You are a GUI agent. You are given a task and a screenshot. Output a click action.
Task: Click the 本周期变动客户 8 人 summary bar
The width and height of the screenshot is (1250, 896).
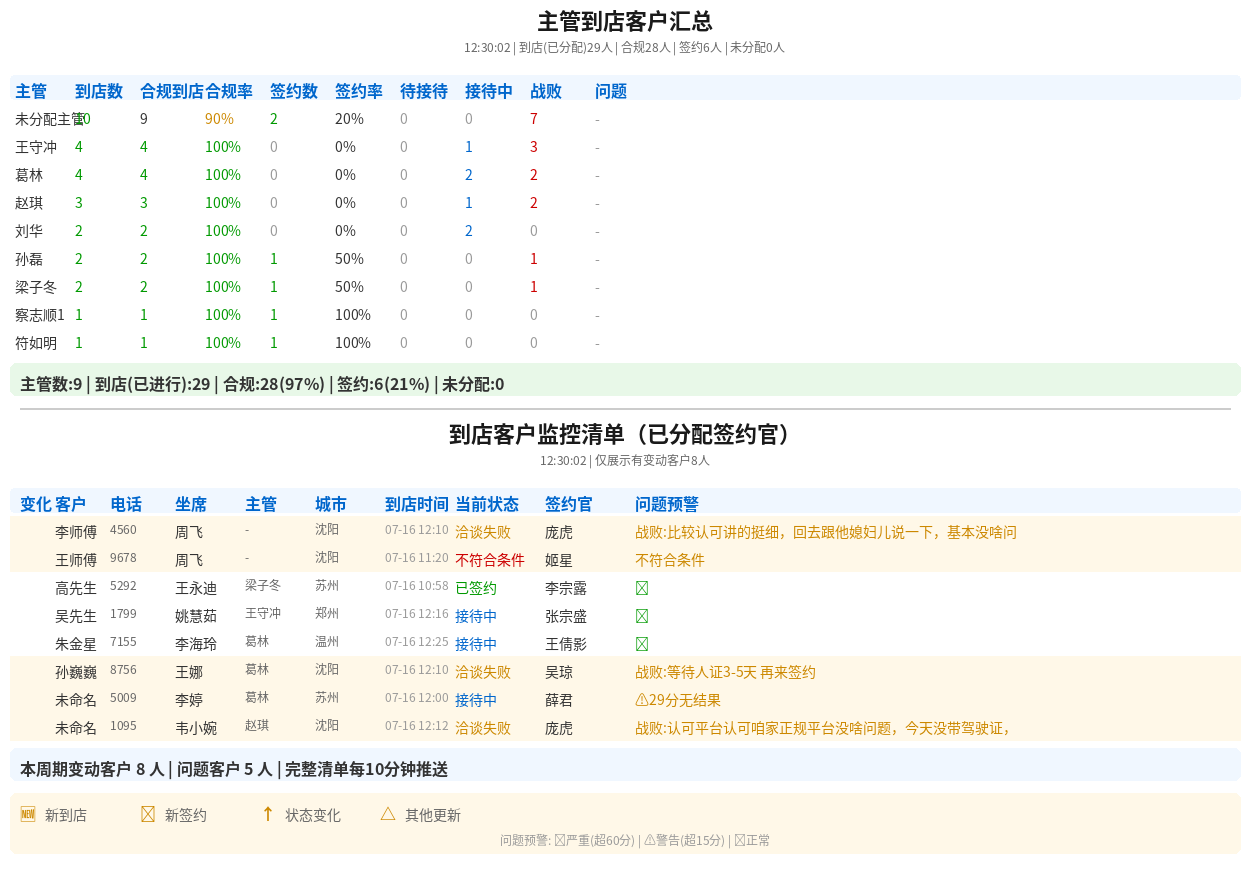coord(625,765)
